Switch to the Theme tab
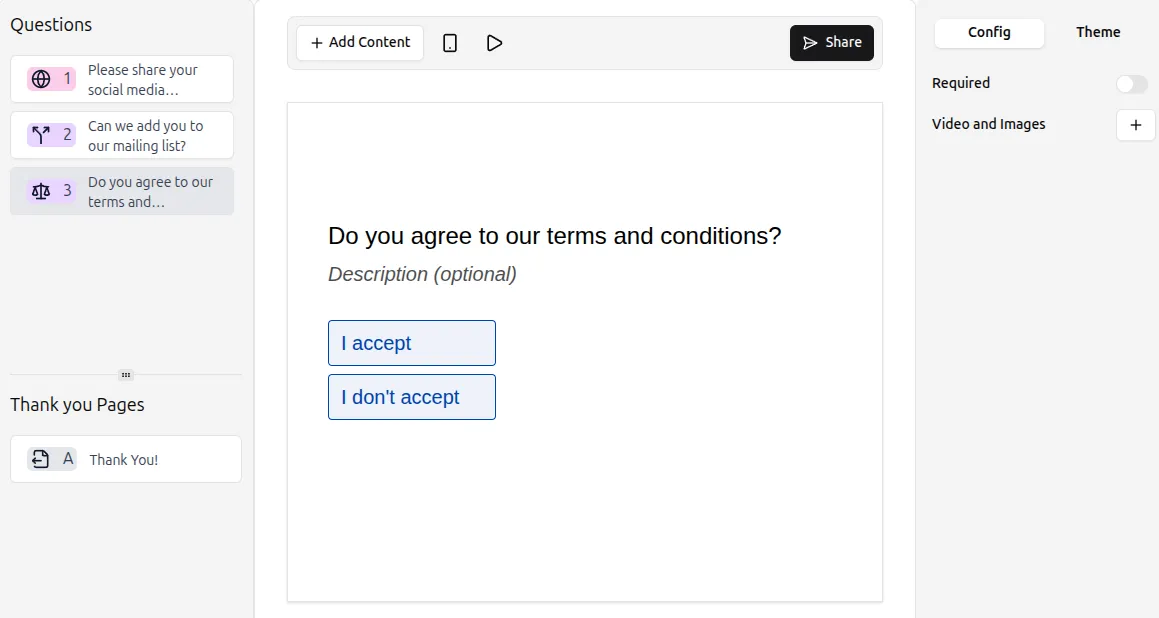 point(1097,32)
